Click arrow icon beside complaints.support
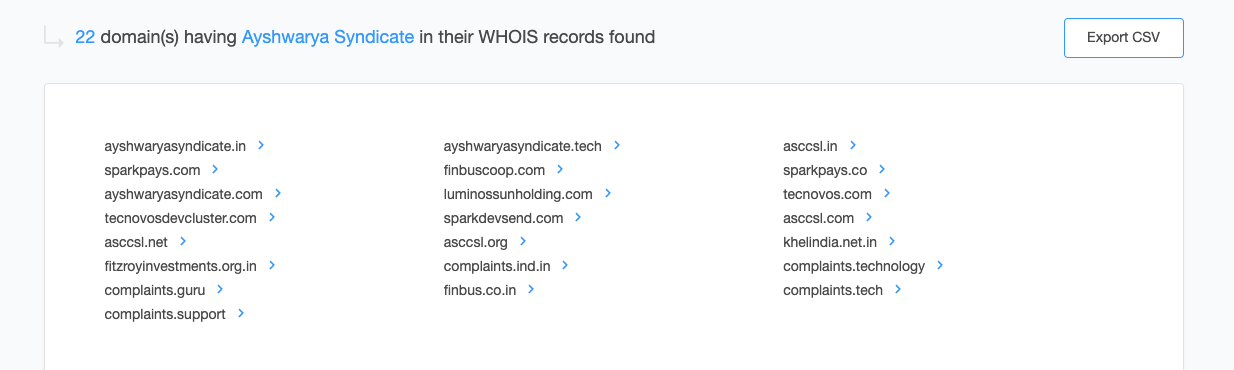The width and height of the screenshot is (1234, 370). pos(241,313)
